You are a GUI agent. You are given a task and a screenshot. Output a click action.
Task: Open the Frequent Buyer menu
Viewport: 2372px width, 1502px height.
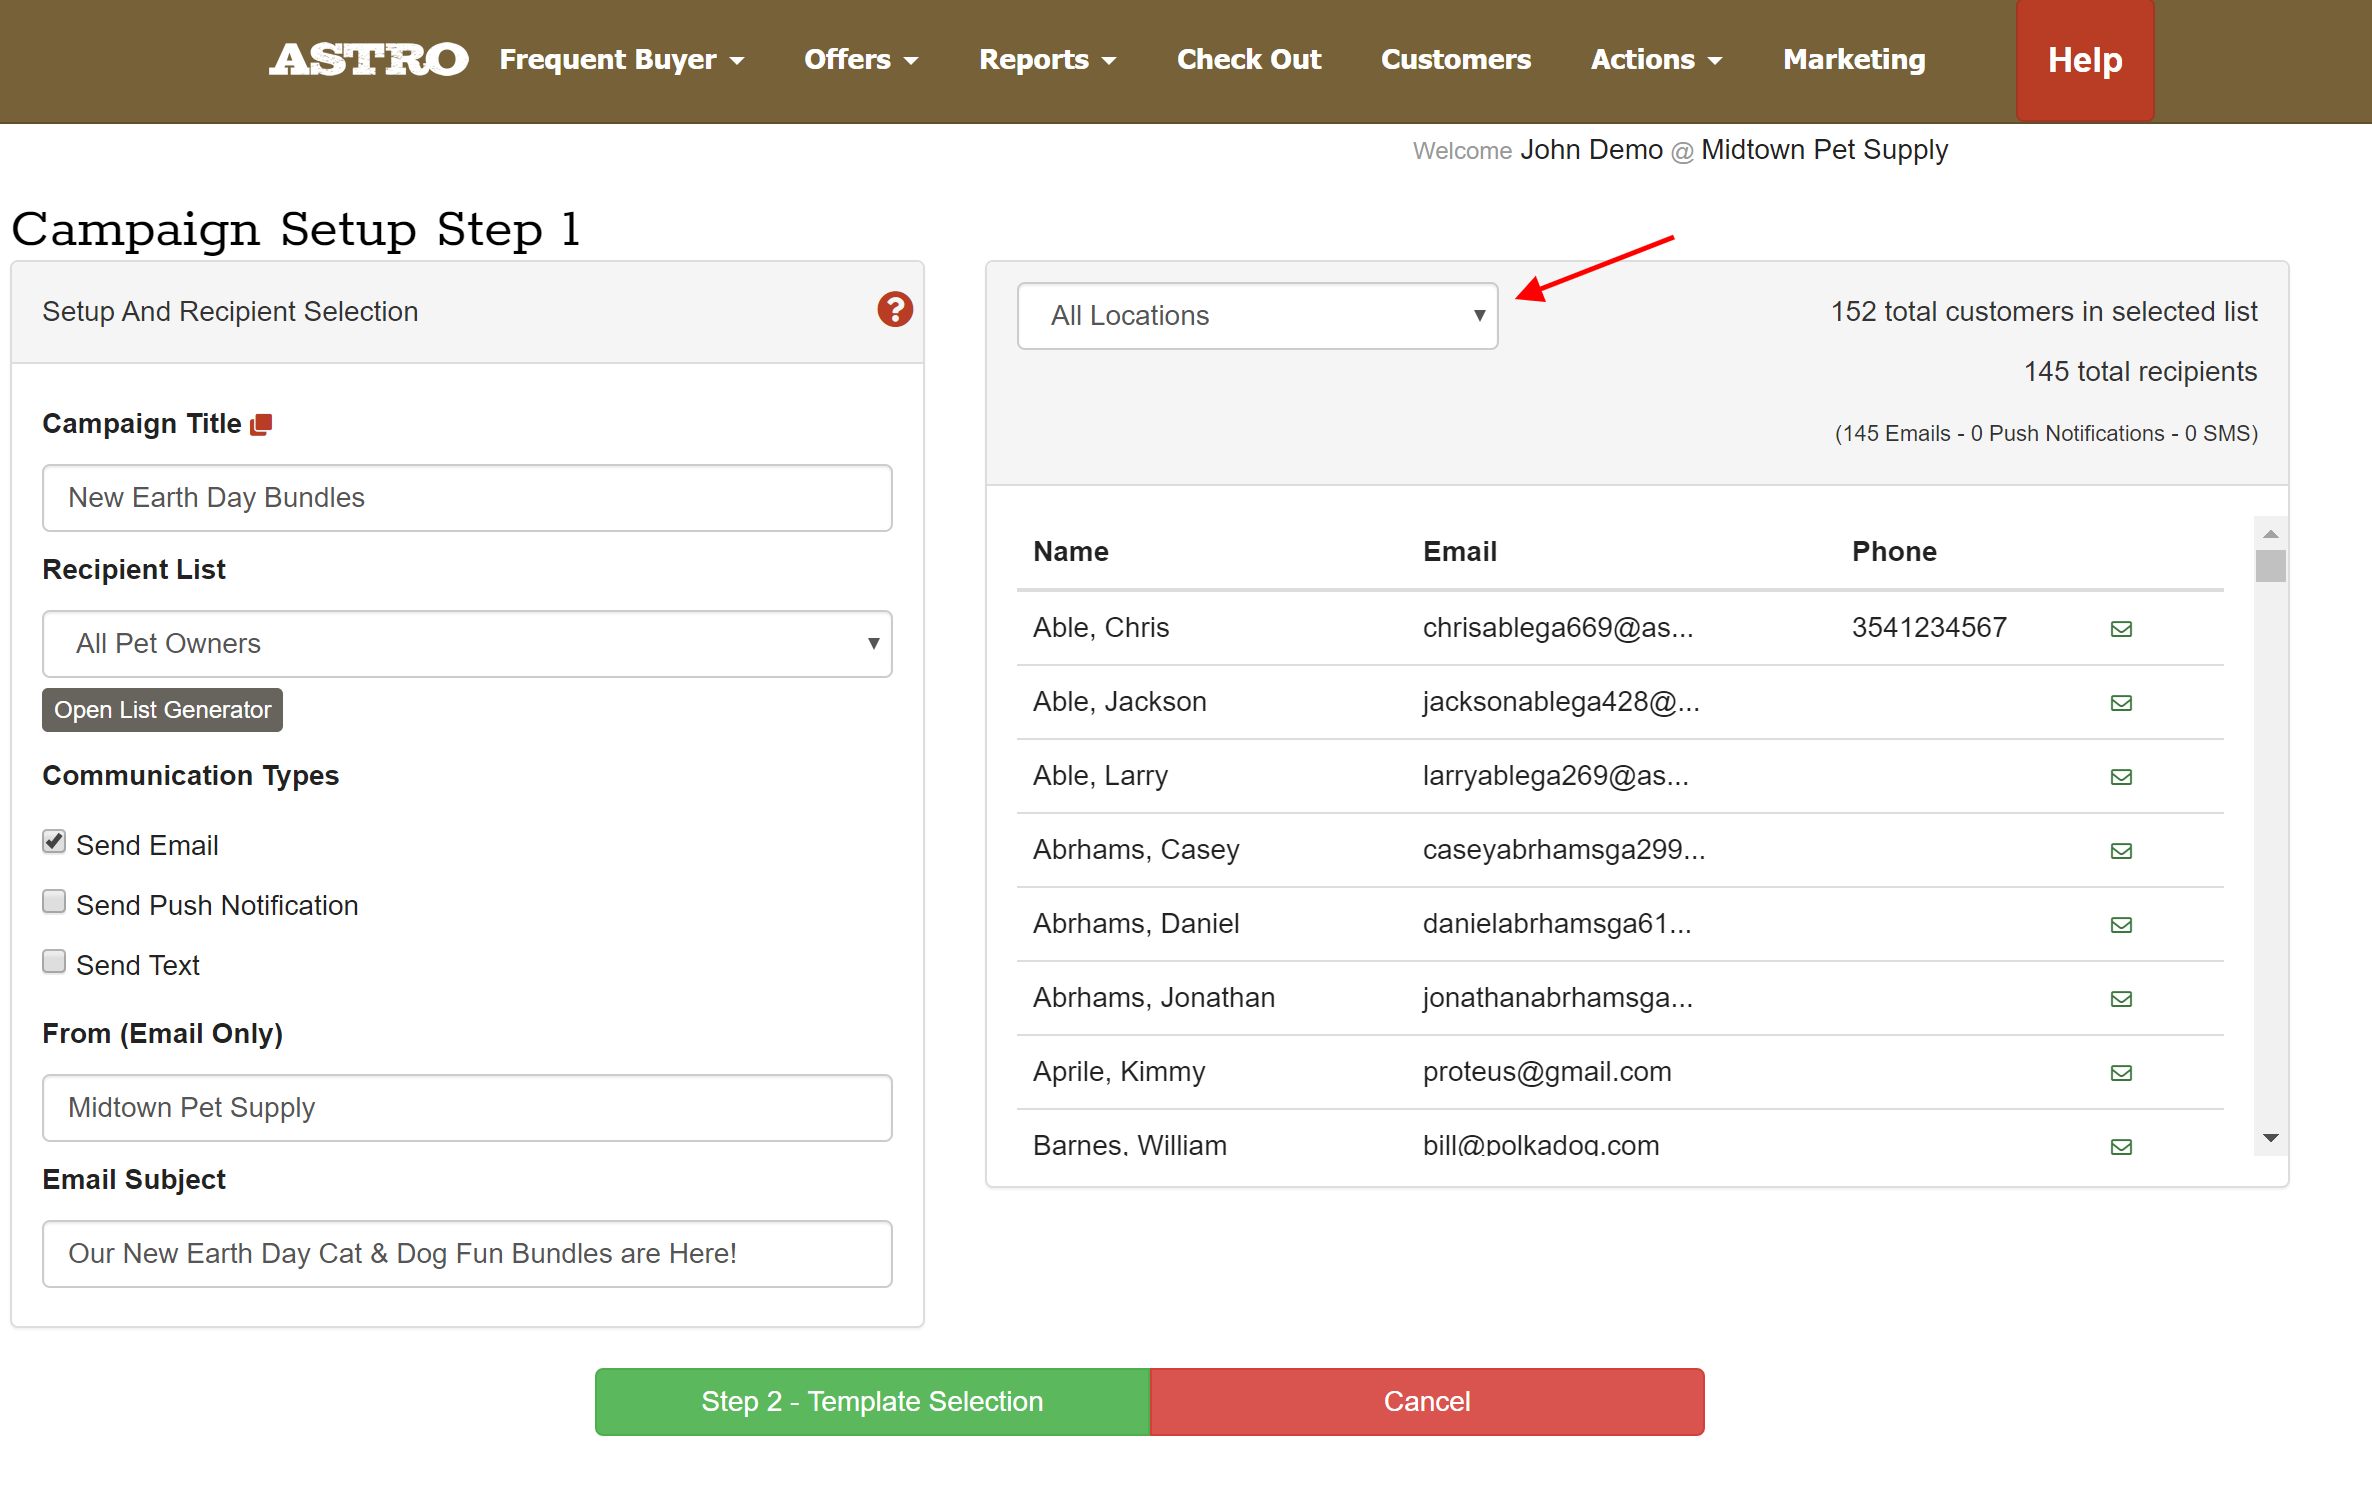pyautogui.click(x=621, y=60)
